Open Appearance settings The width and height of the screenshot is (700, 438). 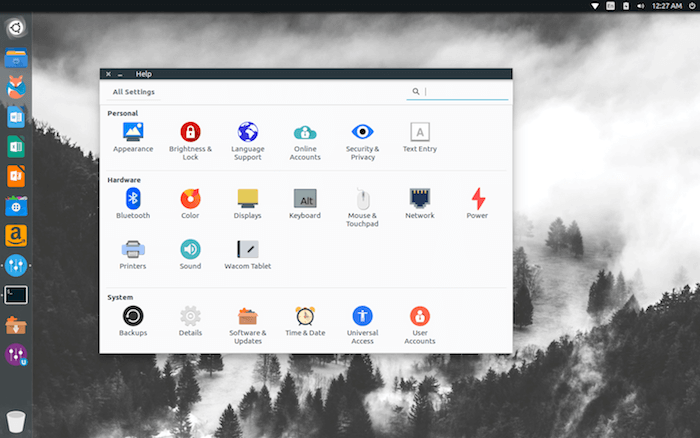pyautogui.click(x=133, y=138)
